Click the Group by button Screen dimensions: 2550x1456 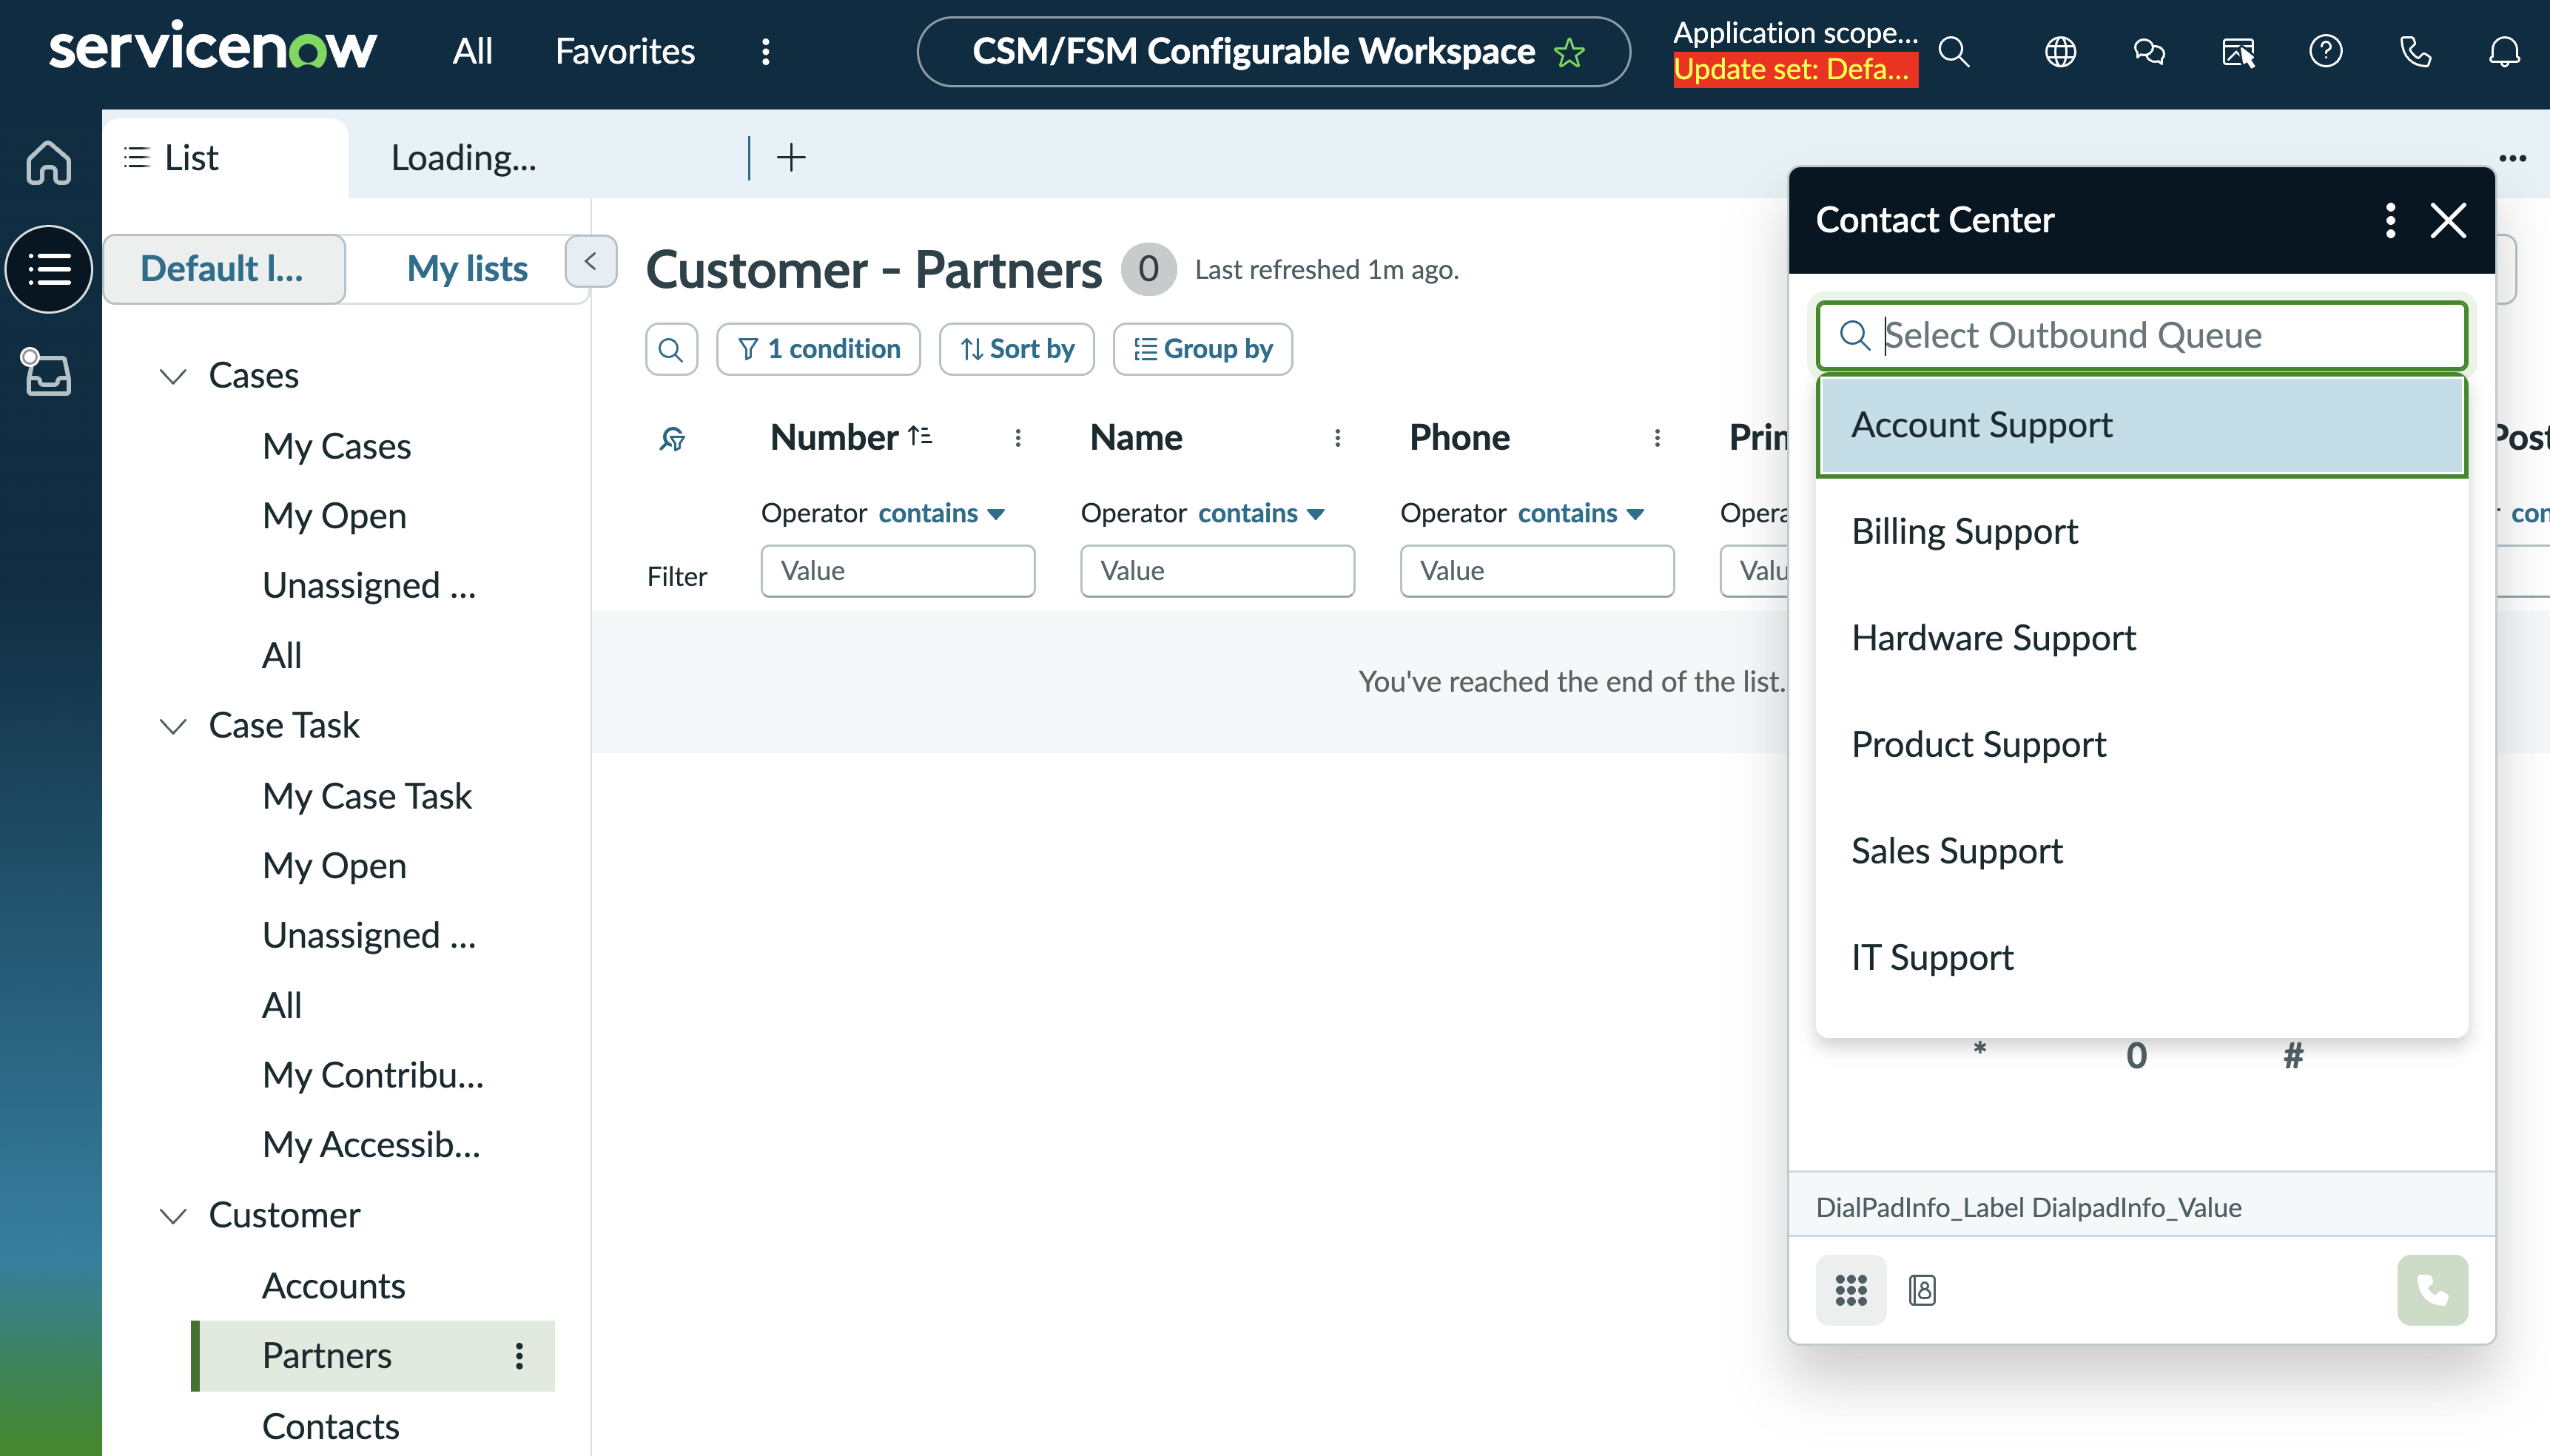click(x=1202, y=349)
